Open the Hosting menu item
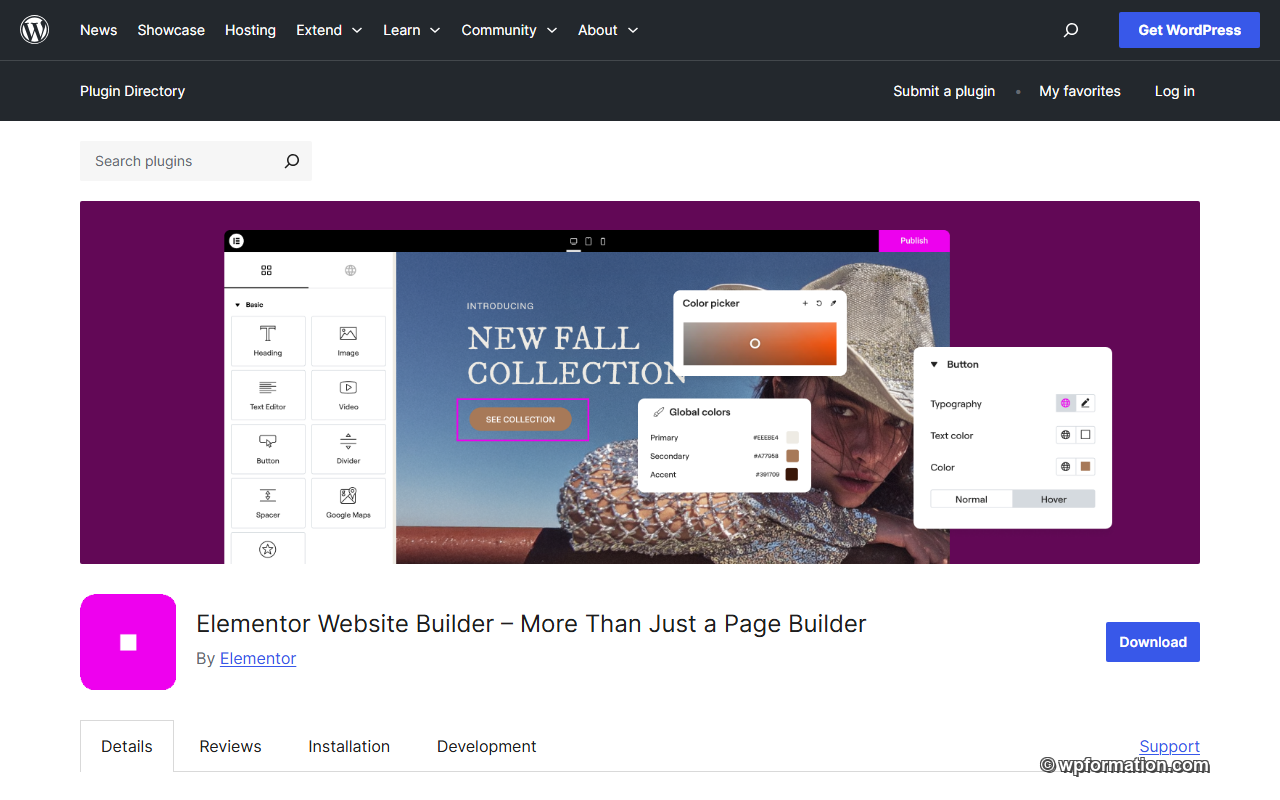The height and width of the screenshot is (800, 1280). point(250,30)
